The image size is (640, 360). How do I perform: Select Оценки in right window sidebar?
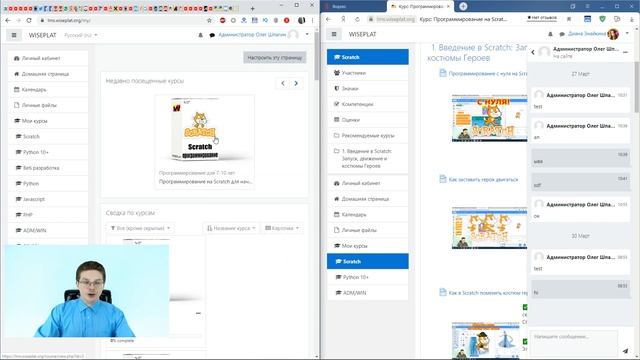[x=367, y=120]
